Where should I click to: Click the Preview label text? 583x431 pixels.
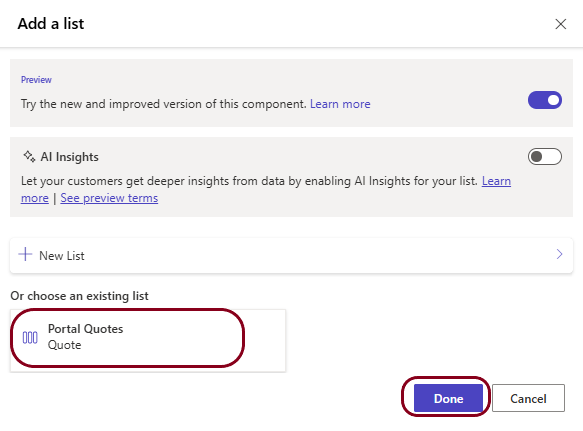click(x=36, y=80)
